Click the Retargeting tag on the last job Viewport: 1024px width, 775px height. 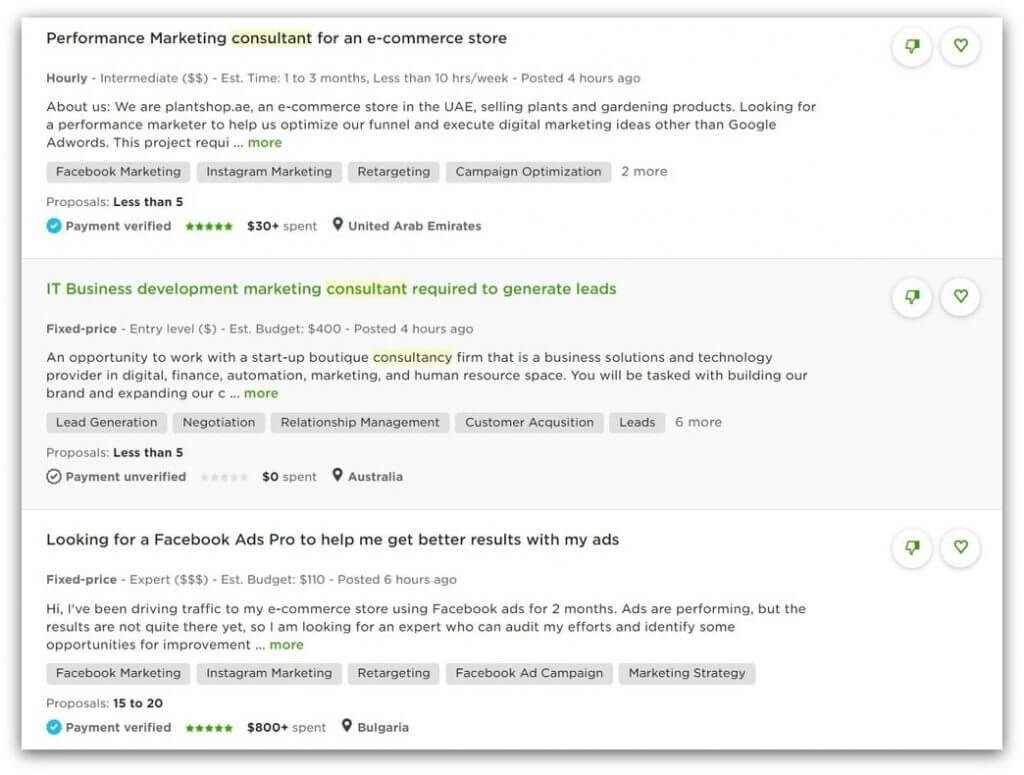tap(393, 673)
